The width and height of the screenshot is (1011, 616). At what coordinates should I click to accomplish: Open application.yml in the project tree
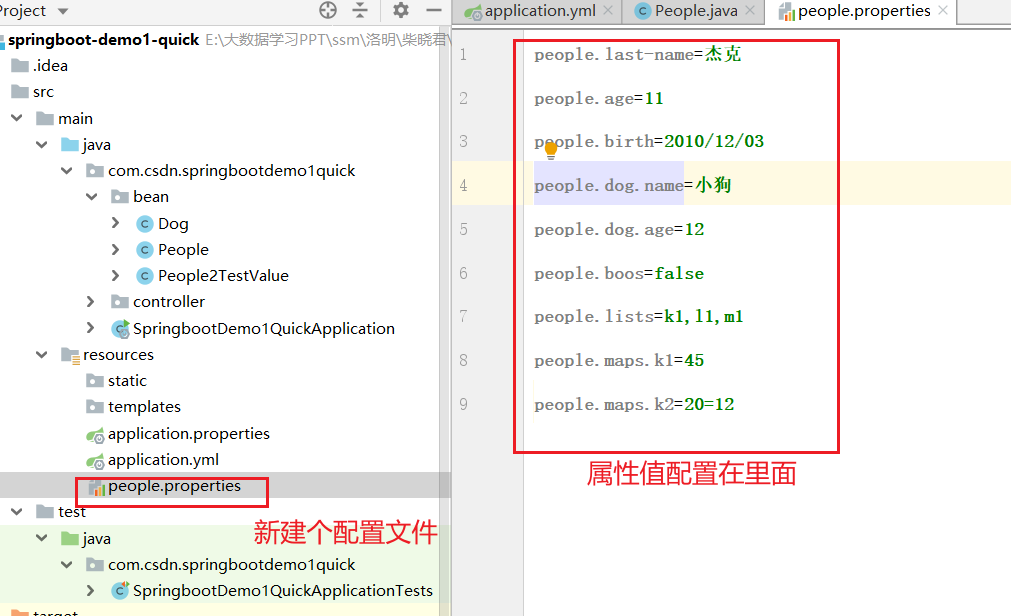click(163, 460)
